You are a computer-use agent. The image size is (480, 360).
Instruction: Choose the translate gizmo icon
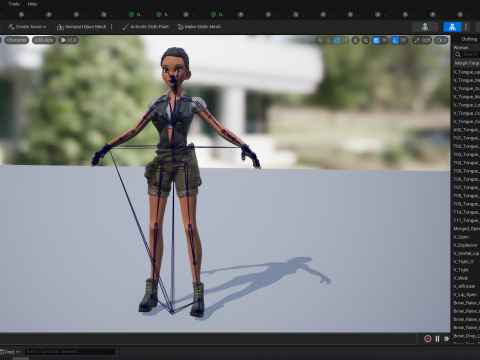tap(328, 40)
